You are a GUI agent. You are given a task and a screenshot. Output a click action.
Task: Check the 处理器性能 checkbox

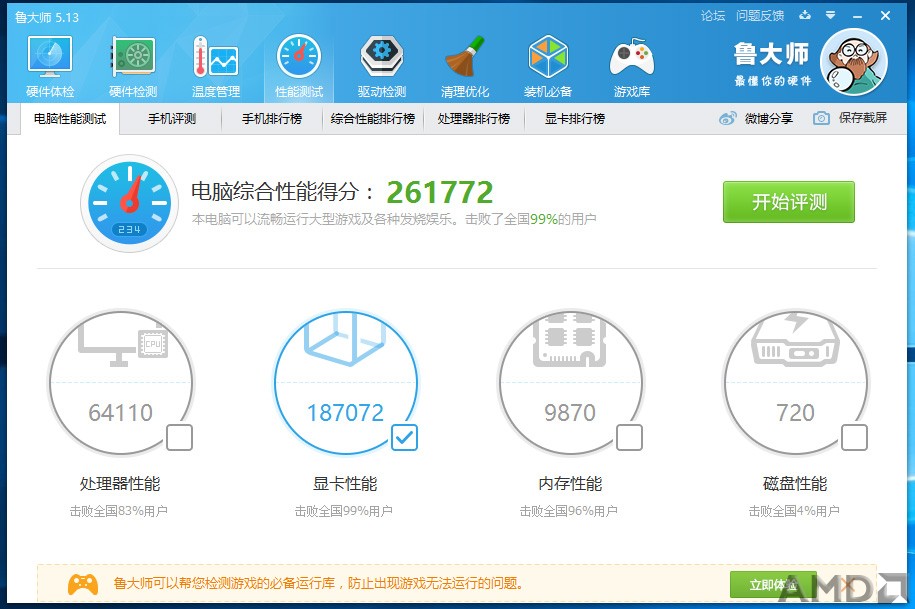(x=179, y=438)
